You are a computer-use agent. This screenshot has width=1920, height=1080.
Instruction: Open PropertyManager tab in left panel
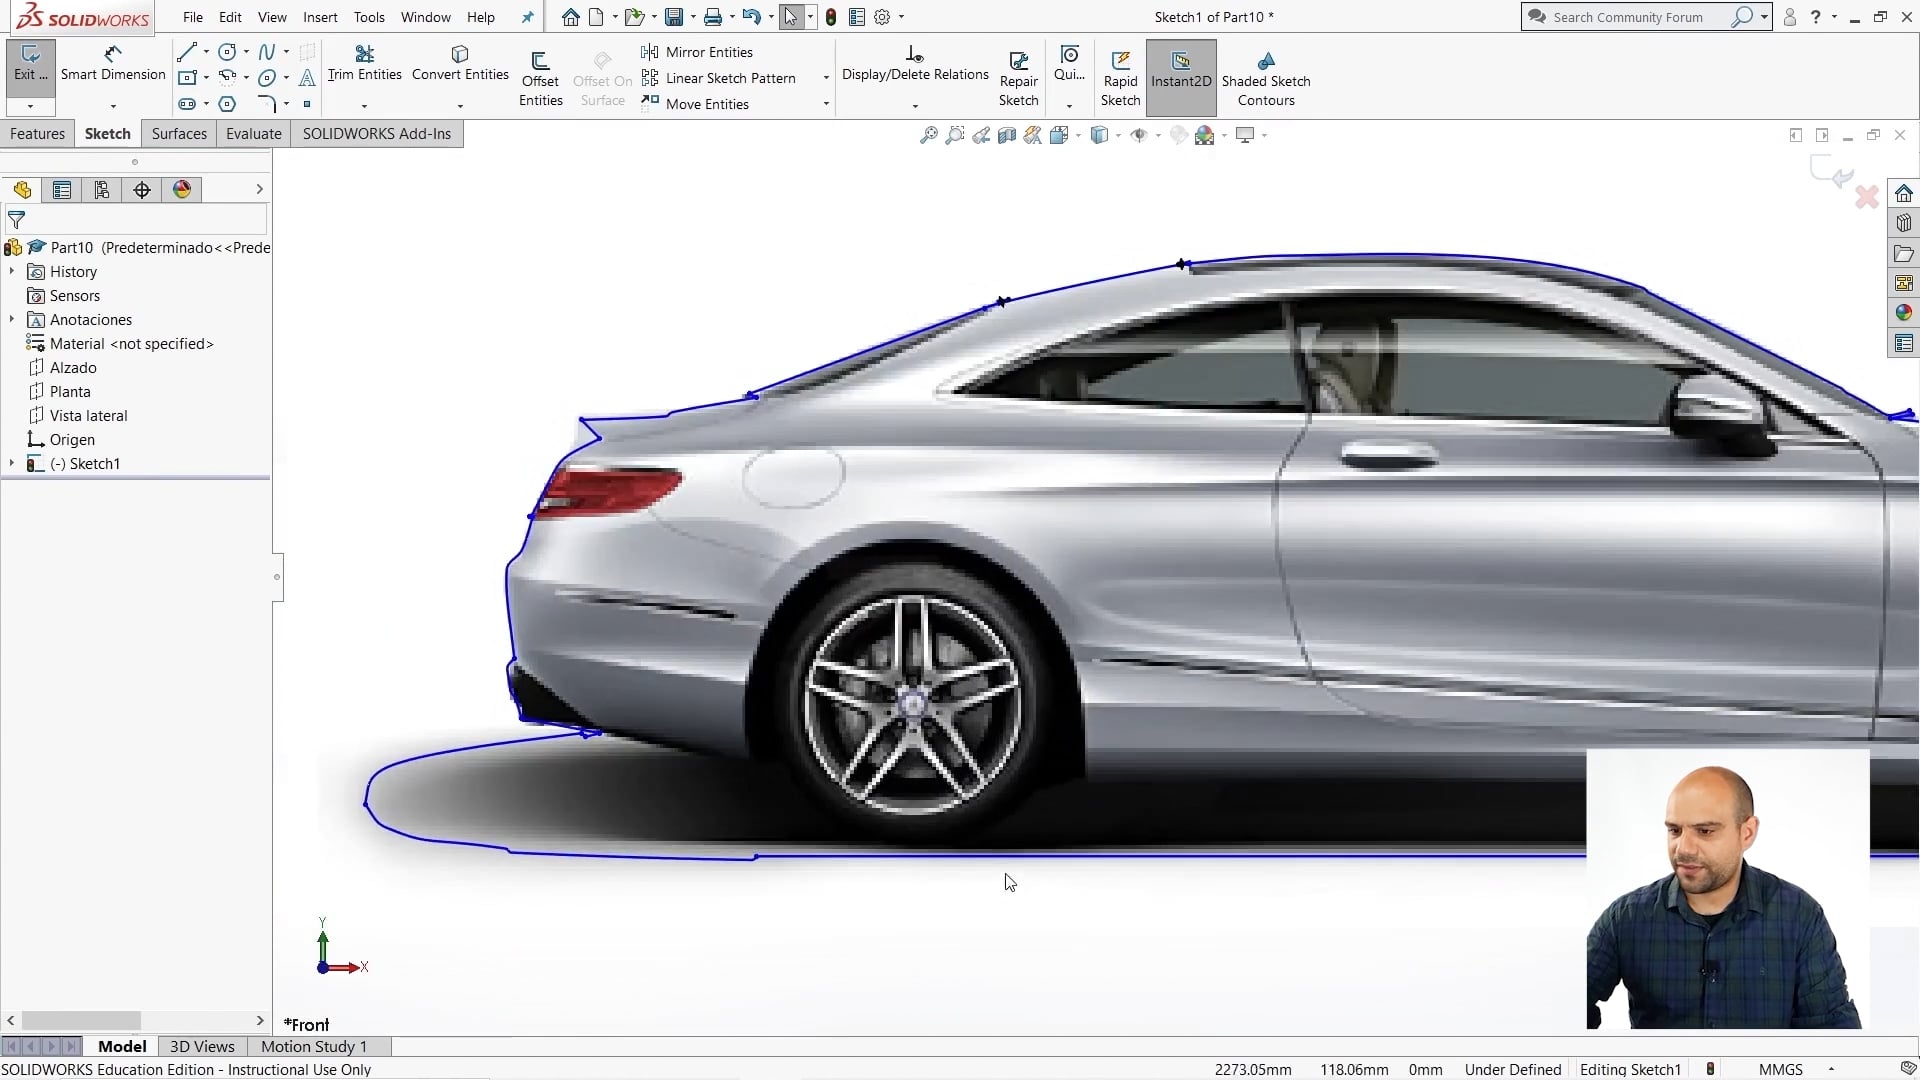tap(62, 190)
